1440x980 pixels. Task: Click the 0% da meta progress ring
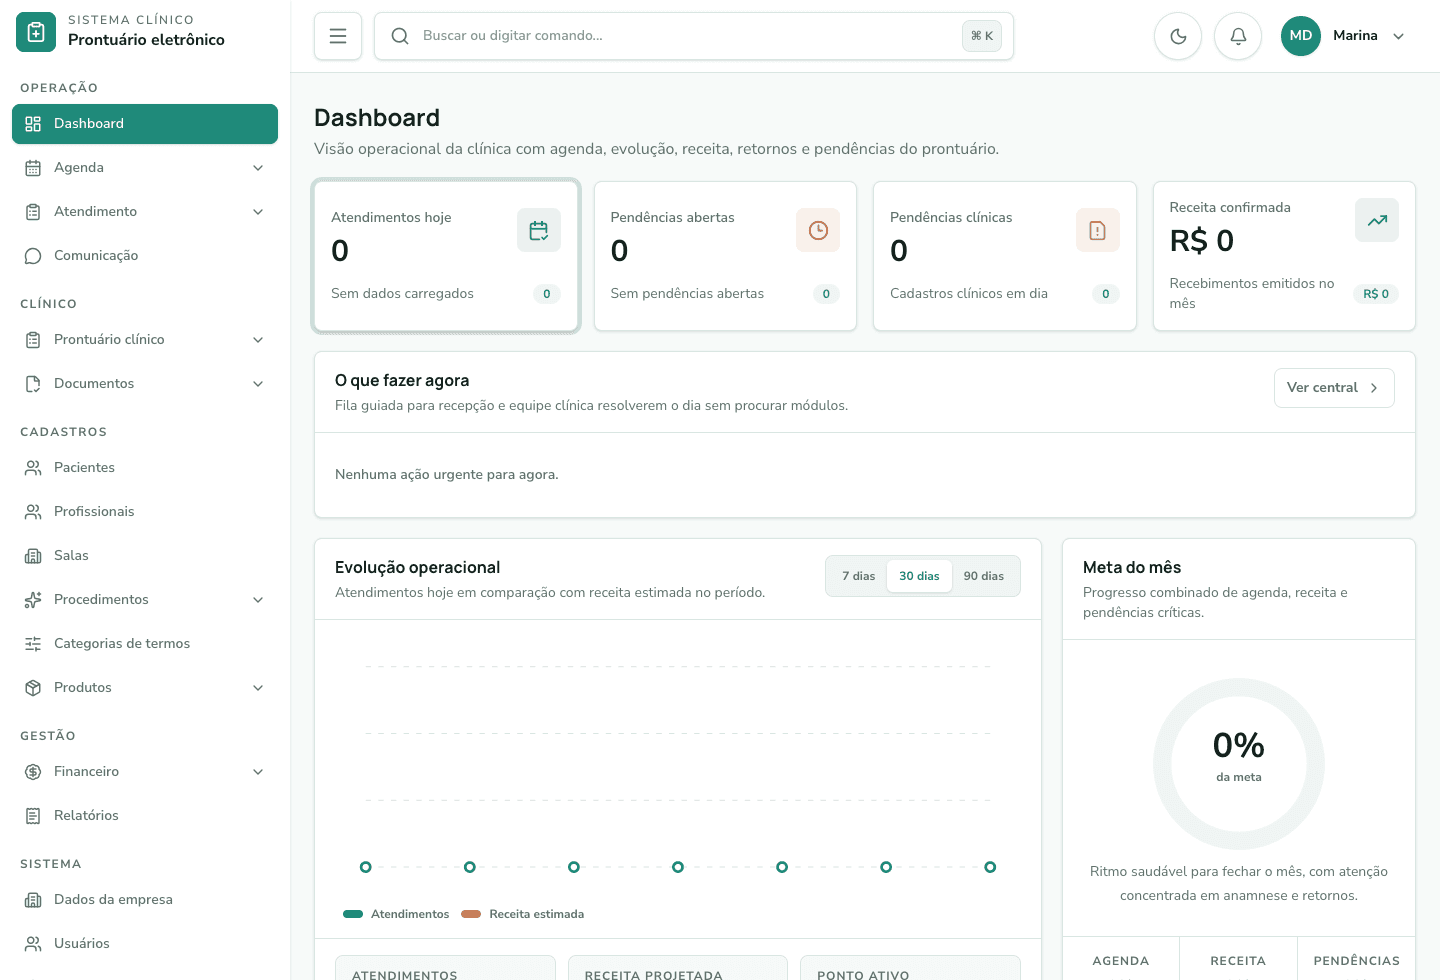point(1239,764)
